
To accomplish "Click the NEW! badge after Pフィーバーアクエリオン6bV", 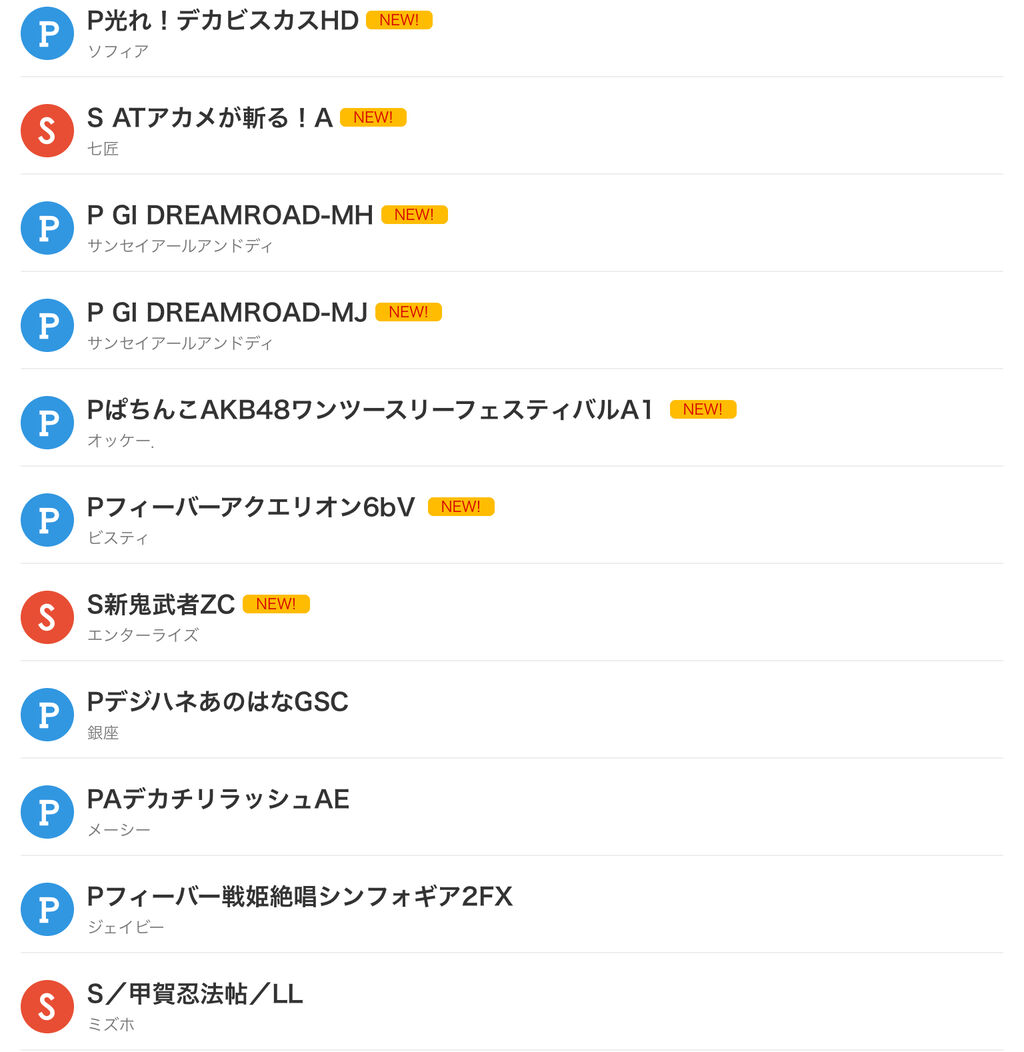I will click(461, 507).
